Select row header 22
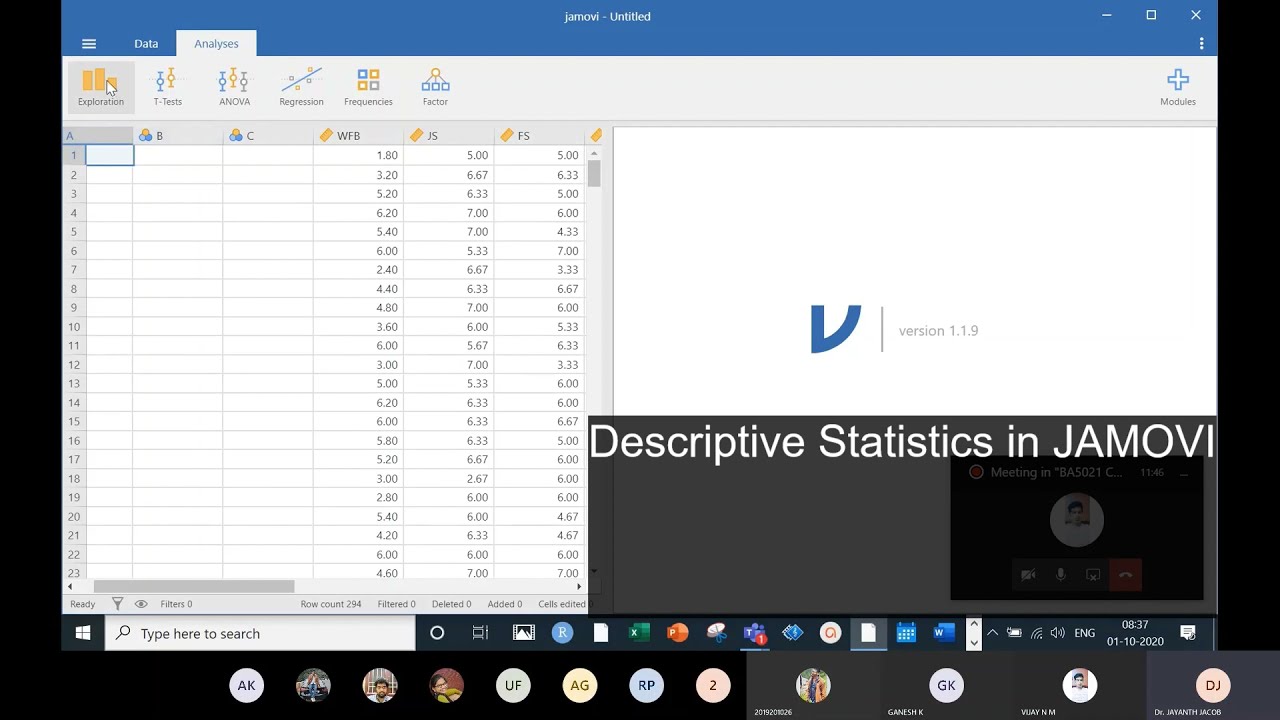Image resolution: width=1280 pixels, height=720 pixels. [x=74, y=554]
